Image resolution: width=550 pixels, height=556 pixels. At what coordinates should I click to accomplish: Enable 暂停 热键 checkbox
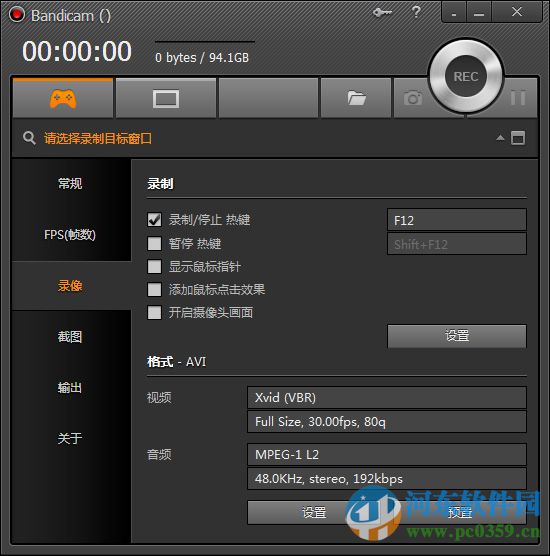[x=154, y=244]
